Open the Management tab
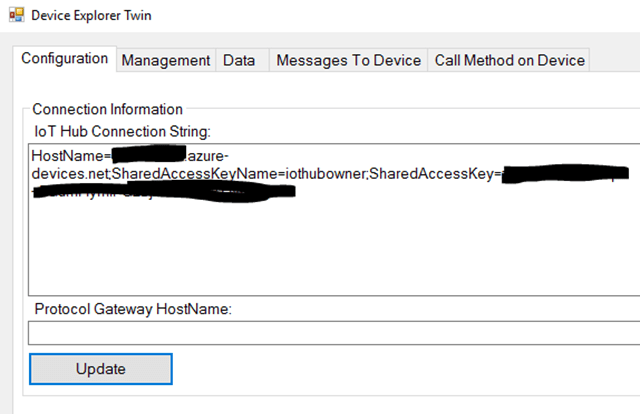The width and height of the screenshot is (640, 414). coord(166,61)
